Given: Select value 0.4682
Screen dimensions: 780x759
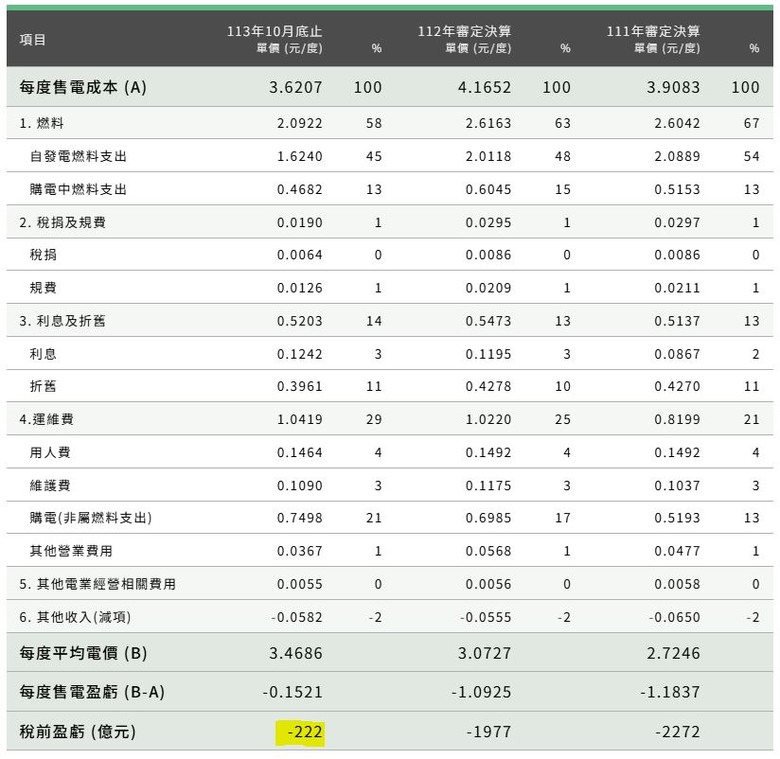Looking at the screenshot, I should pos(300,190).
